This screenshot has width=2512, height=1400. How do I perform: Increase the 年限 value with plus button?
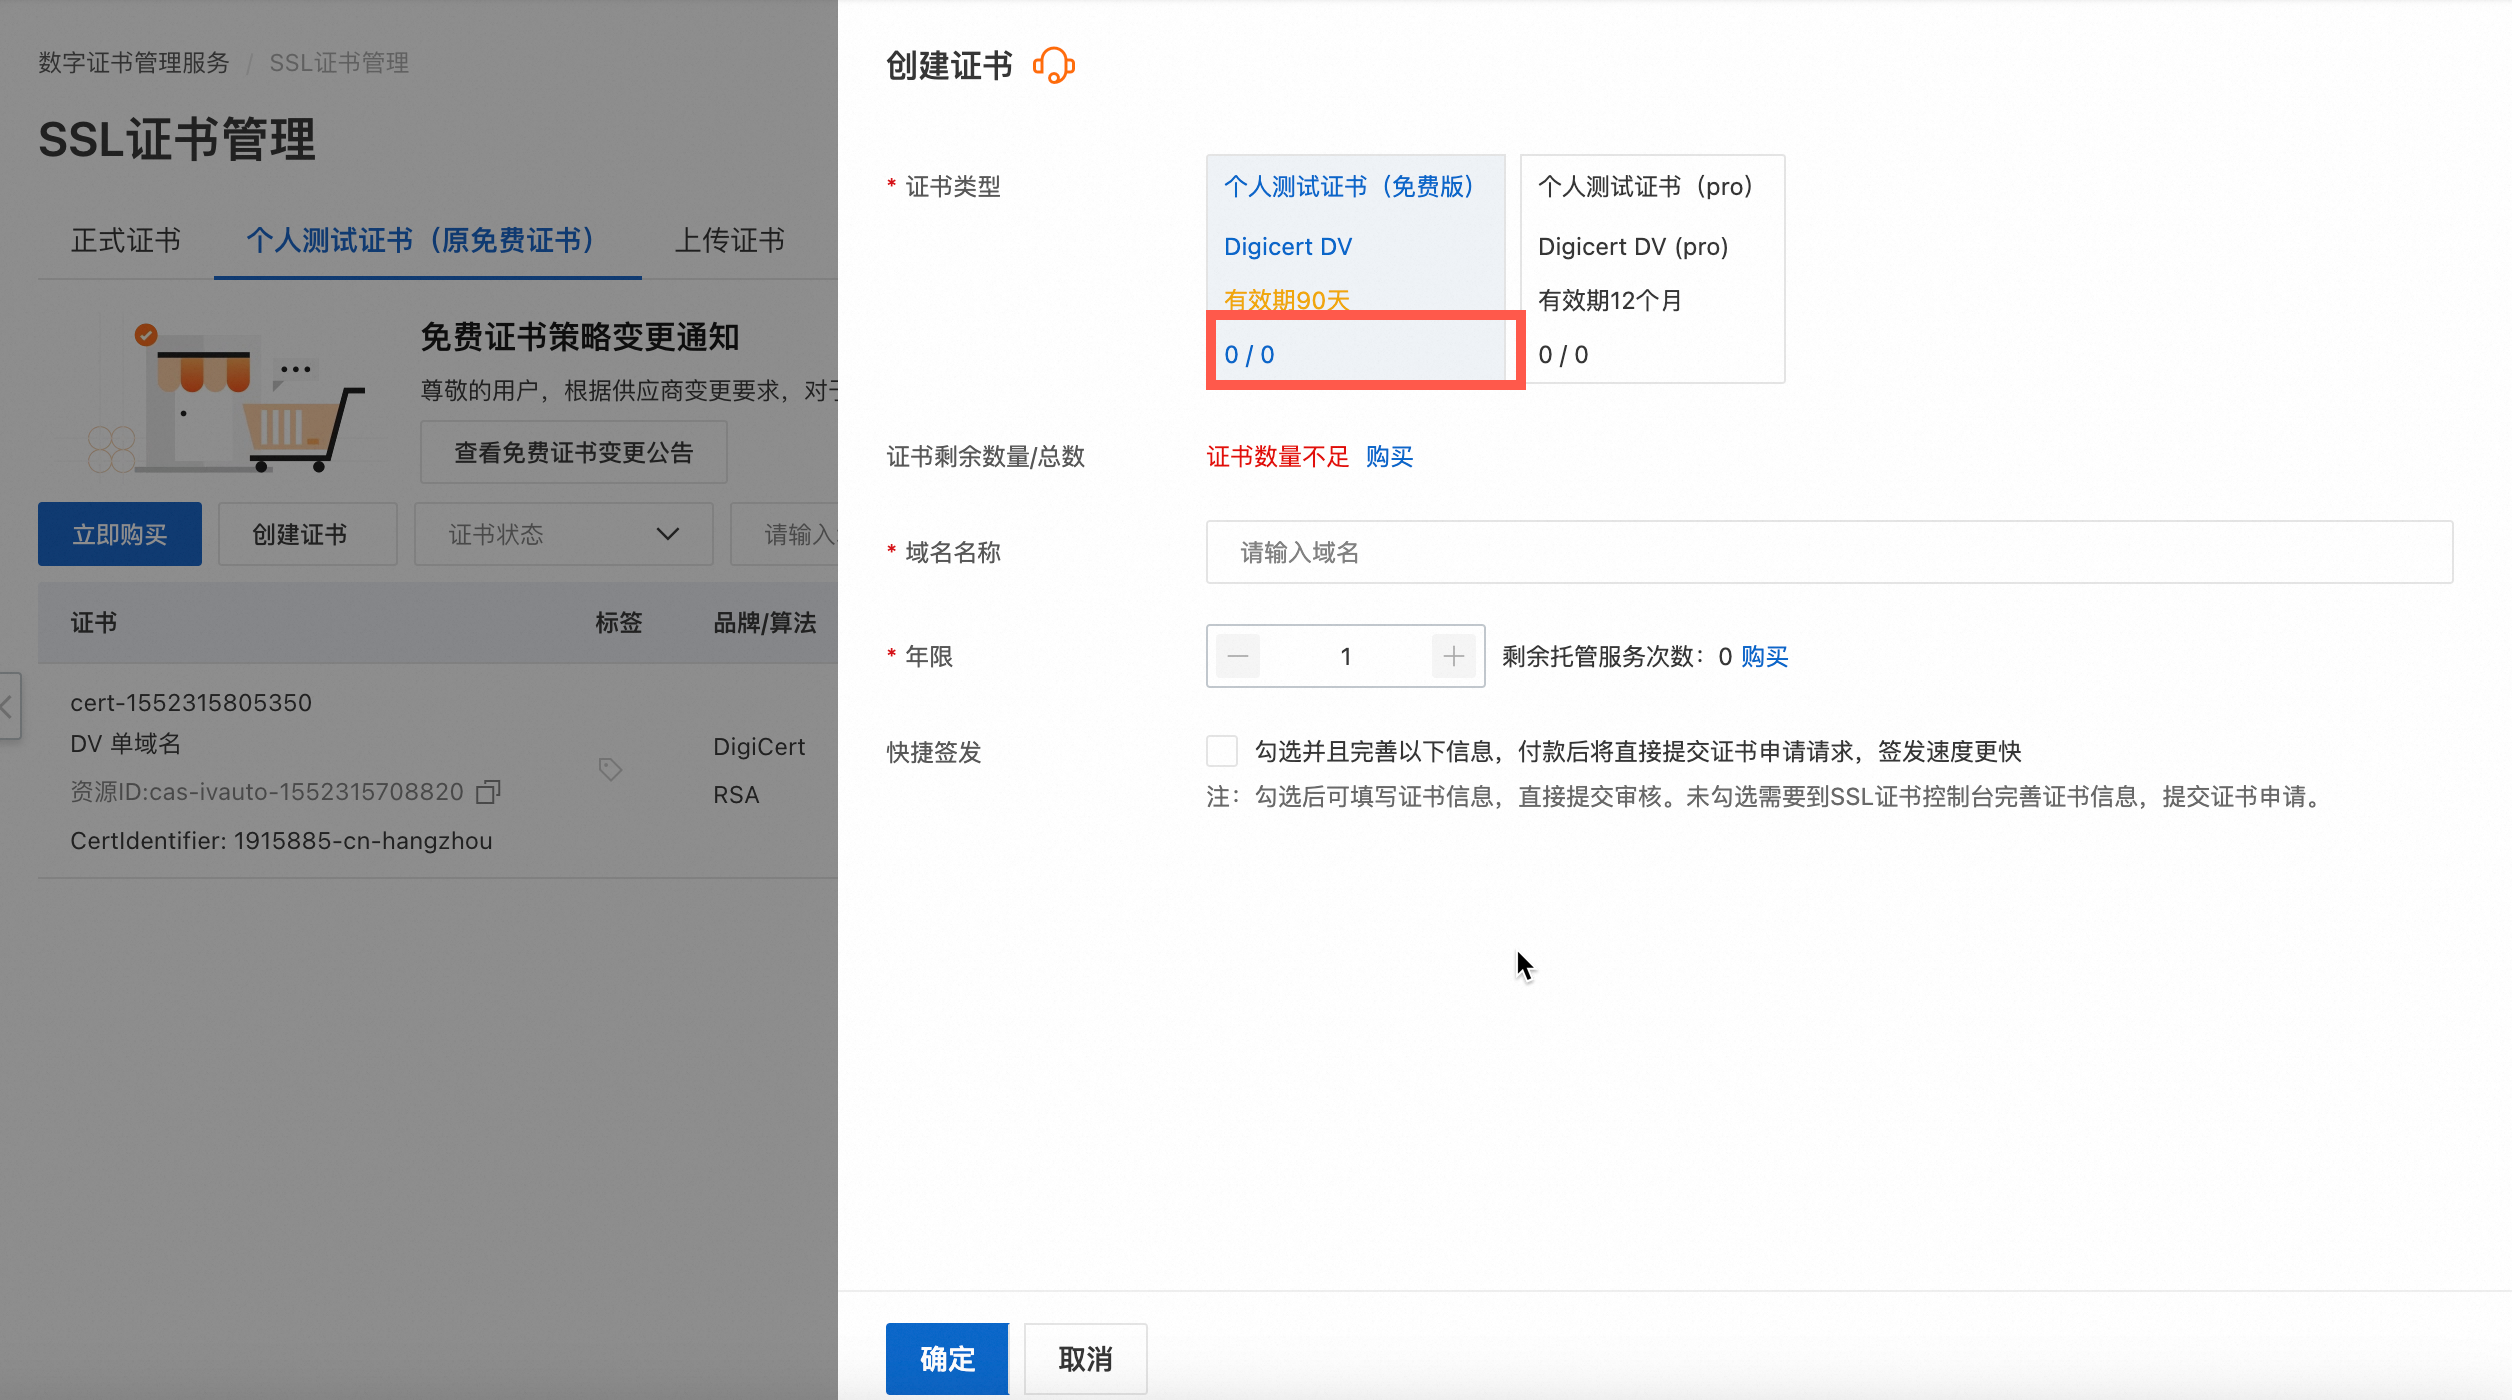(x=1454, y=656)
